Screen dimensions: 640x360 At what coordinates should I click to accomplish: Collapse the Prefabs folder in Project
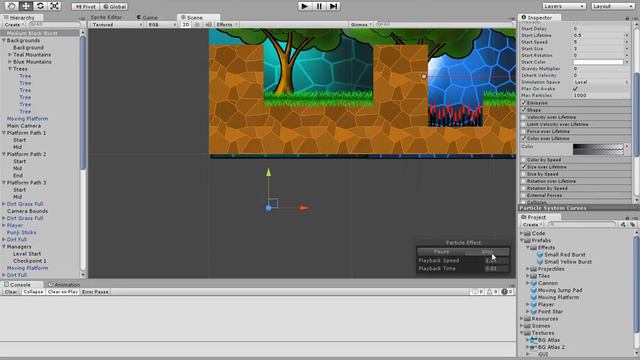[x=522, y=240]
